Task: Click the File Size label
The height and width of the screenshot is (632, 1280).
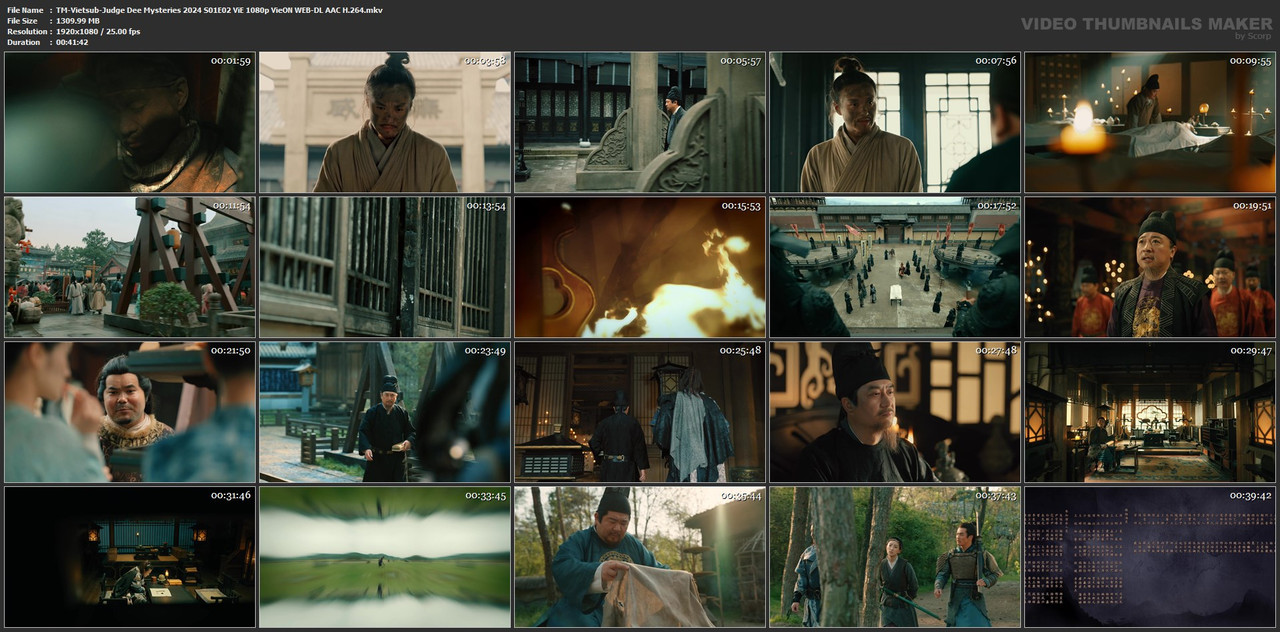Action: pyautogui.click(x=22, y=21)
